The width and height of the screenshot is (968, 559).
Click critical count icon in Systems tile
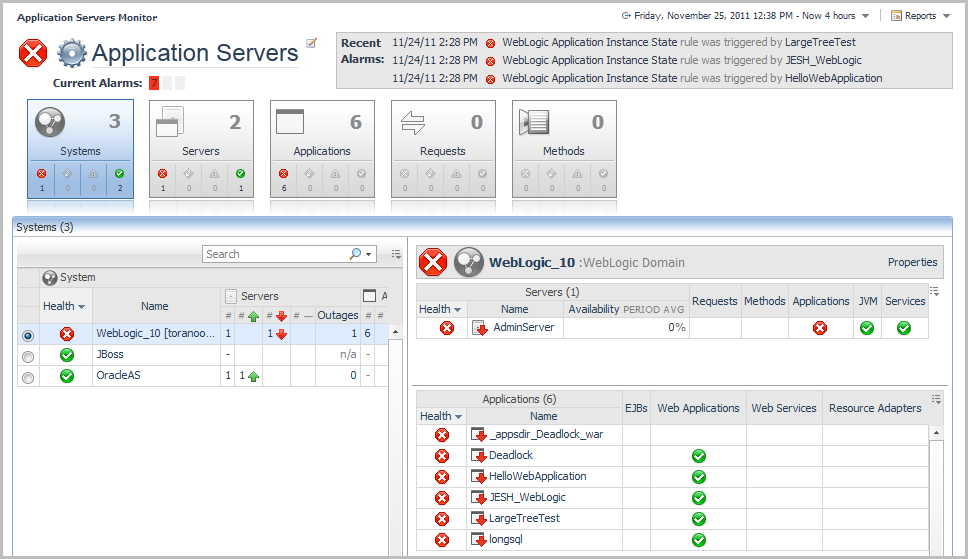click(41, 174)
